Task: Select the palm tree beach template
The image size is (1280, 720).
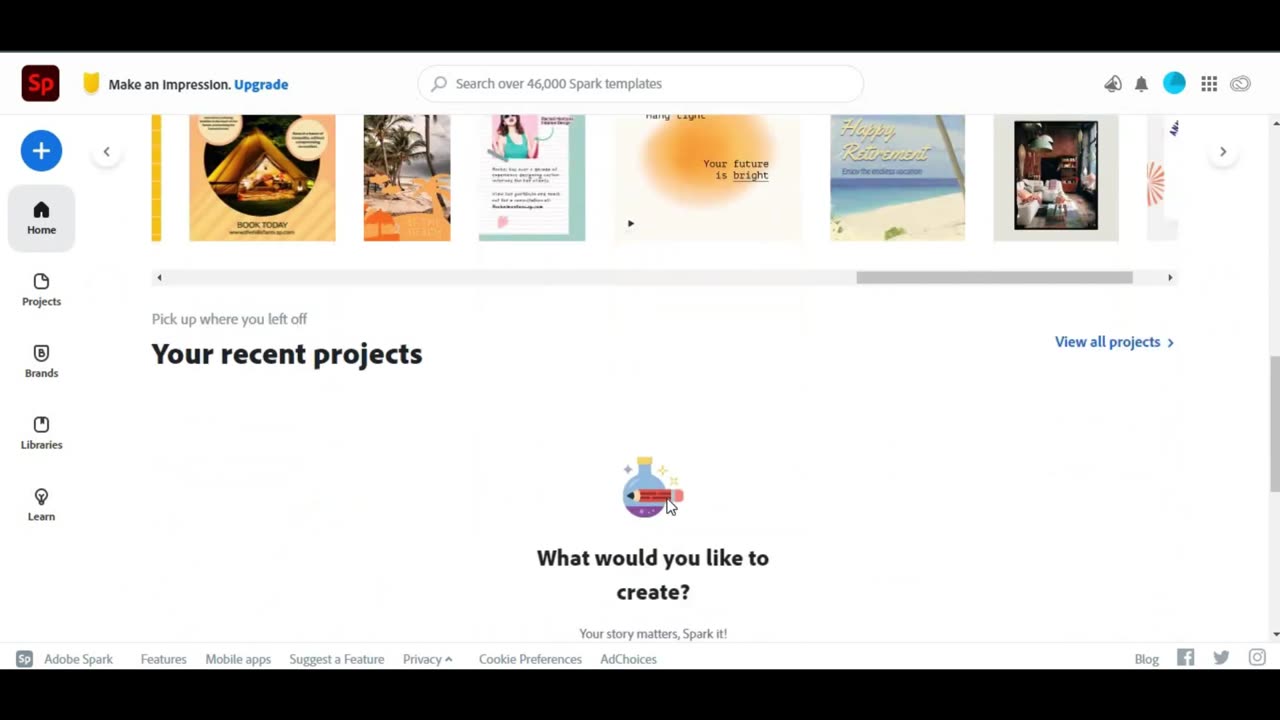Action: [x=407, y=178]
